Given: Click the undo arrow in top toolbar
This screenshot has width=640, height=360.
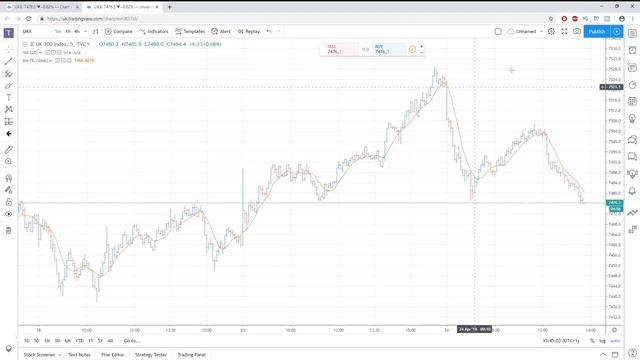Looking at the screenshot, I should point(269,31).
